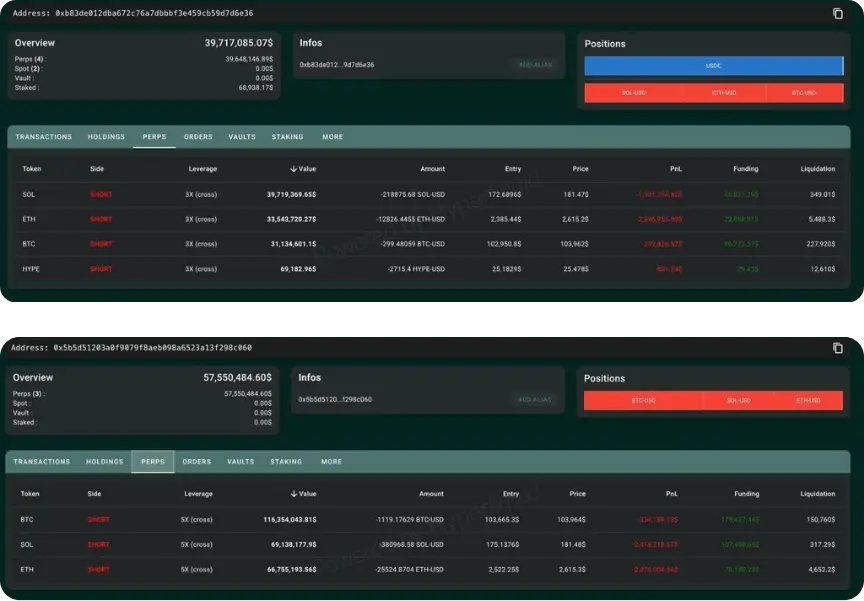Click Liquidation column header in lower table
This screenshot has height=601, width=864.
817,494
